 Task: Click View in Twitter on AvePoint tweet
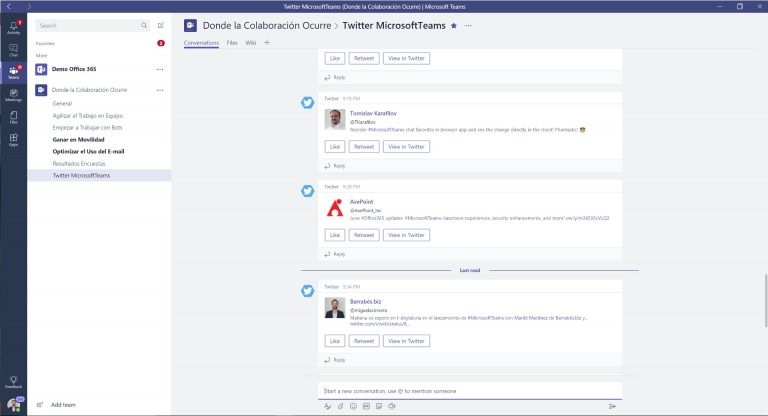click(406, 235)
